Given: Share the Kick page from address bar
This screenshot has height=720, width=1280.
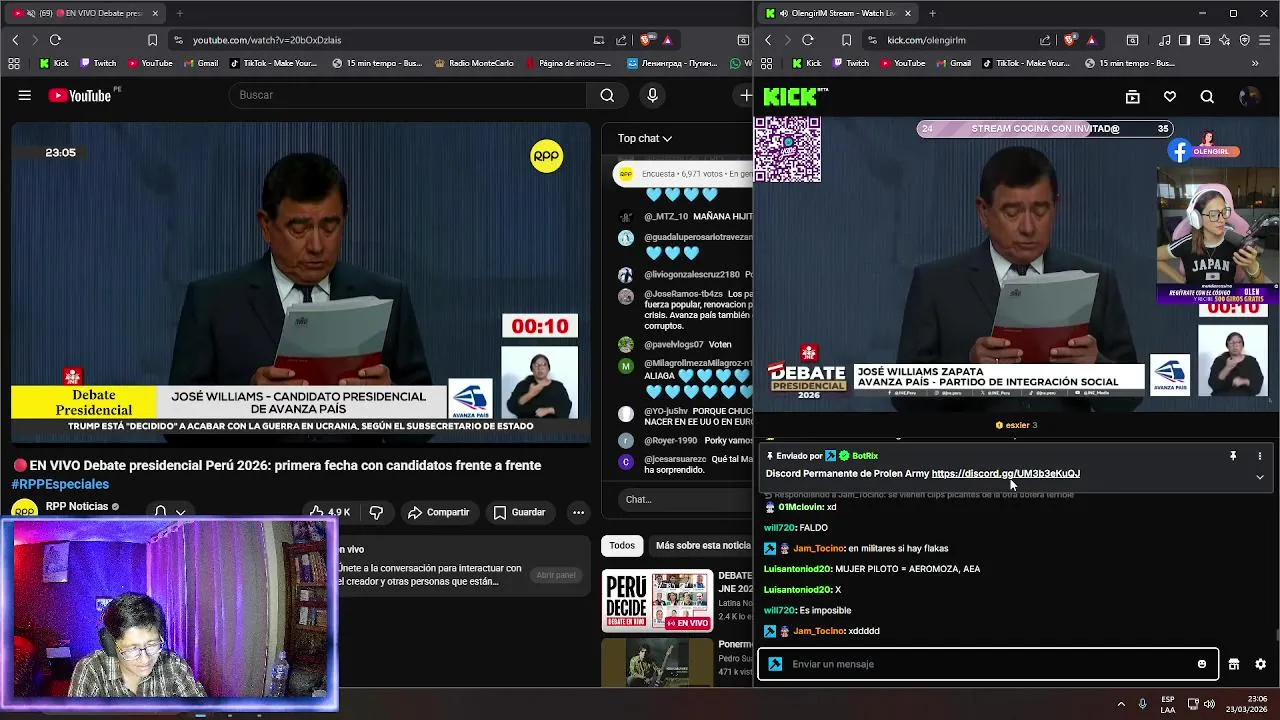Looking at the screenshot, I should 1045,40.
